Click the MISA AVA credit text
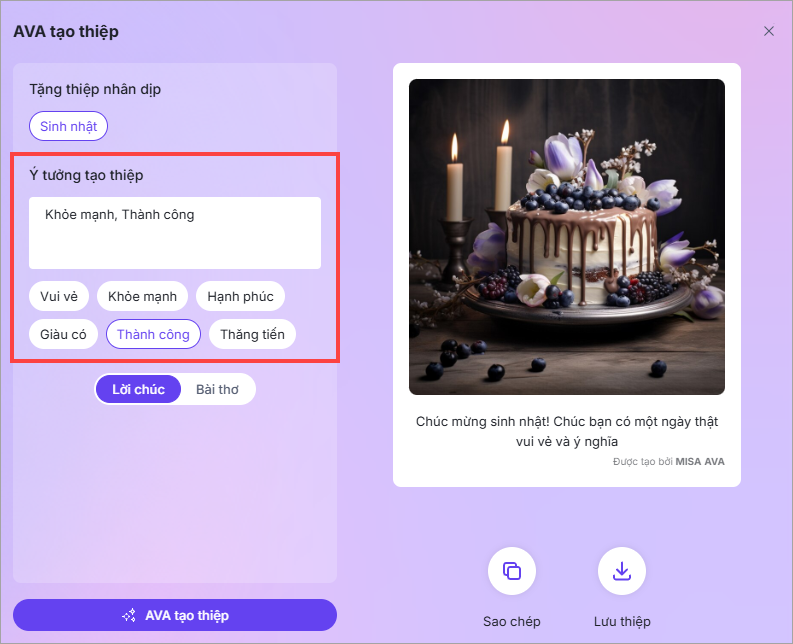The width and height of the screenshot is (793, 644). pyautogui.click(x=700, y=461)
